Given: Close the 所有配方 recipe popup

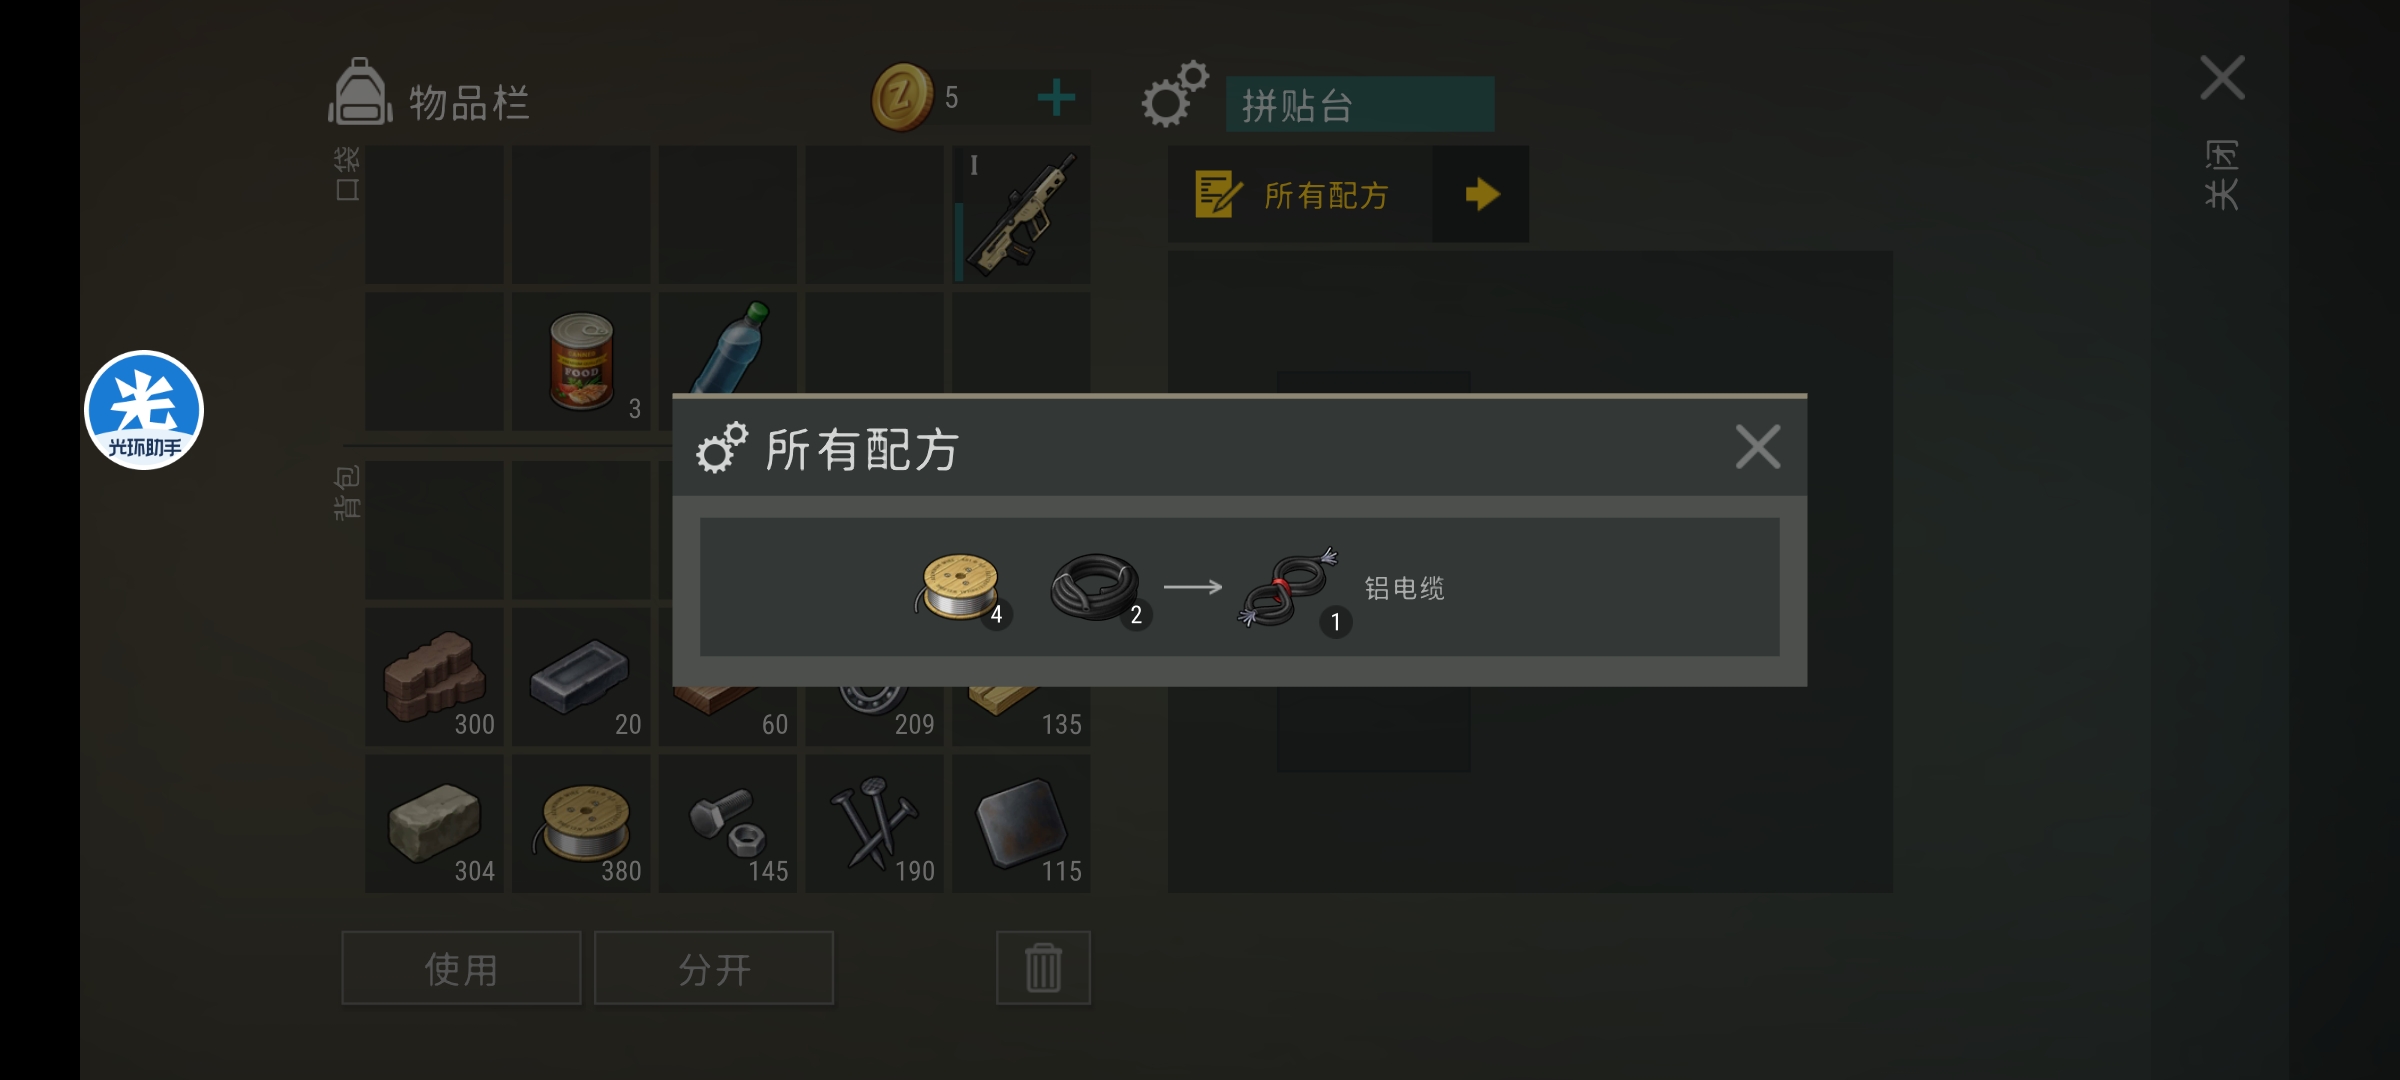Looking at the screenshot, I should 1758,447.
